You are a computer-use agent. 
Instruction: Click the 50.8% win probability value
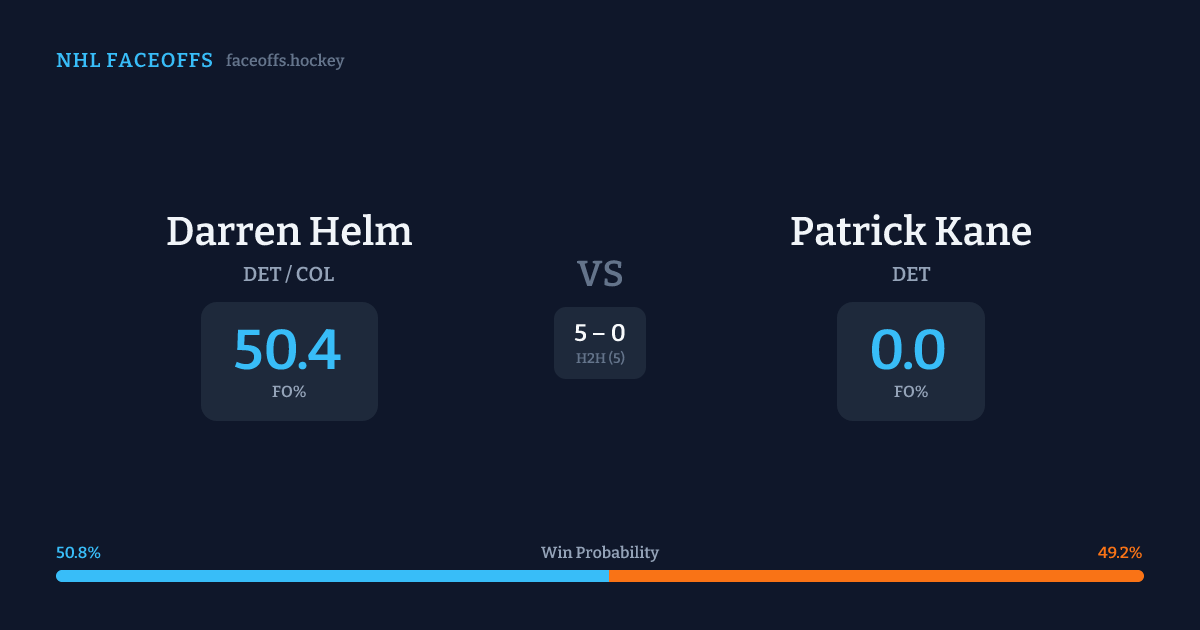(78, 553)
